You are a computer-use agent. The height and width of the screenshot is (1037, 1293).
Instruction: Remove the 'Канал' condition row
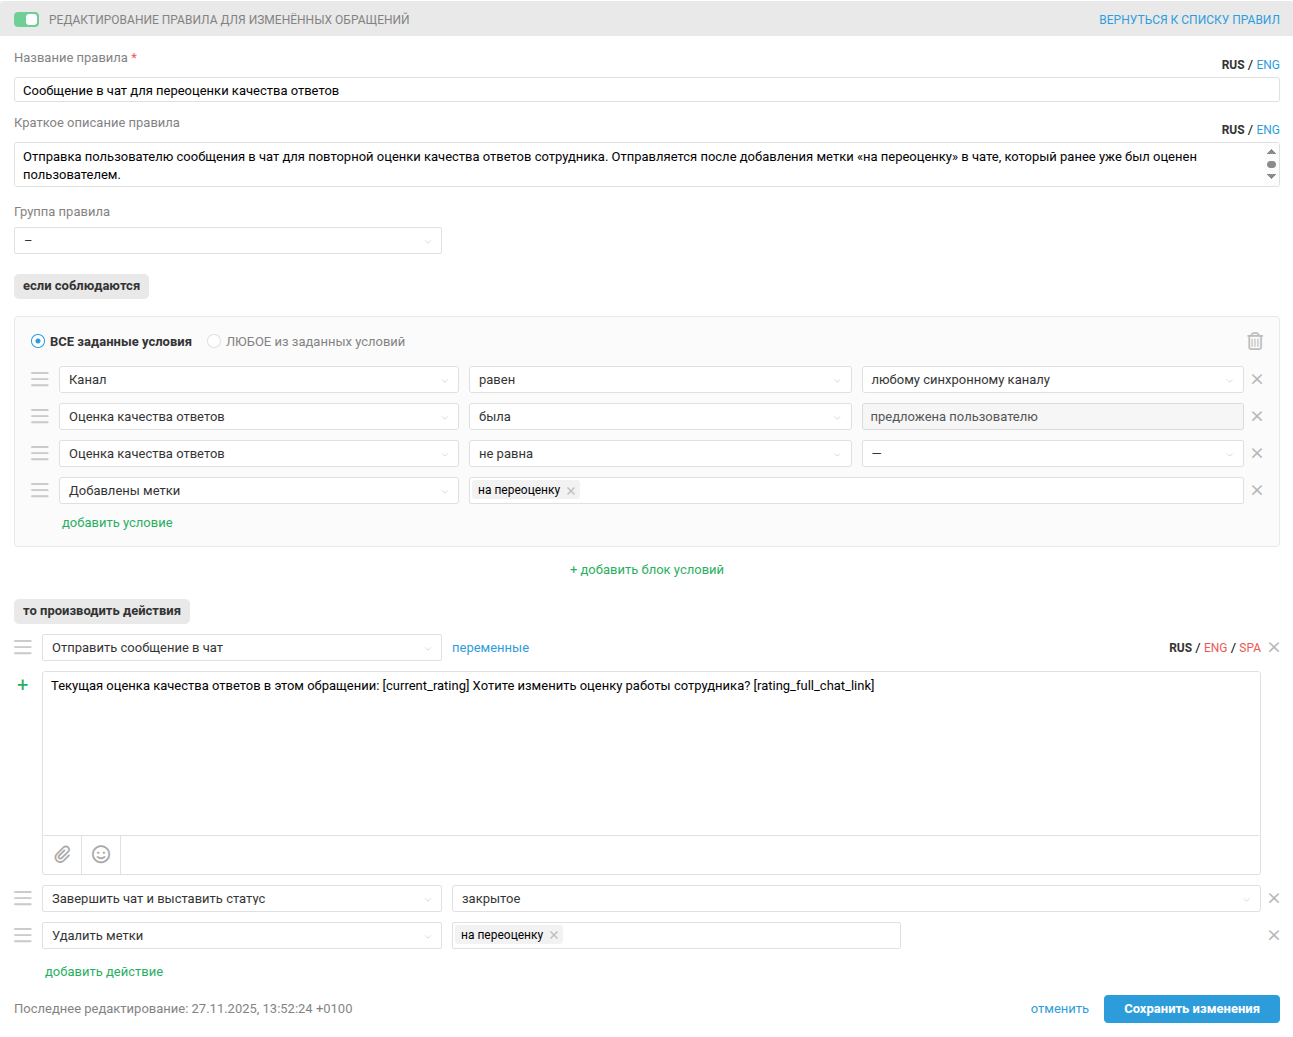point(1257,379)
